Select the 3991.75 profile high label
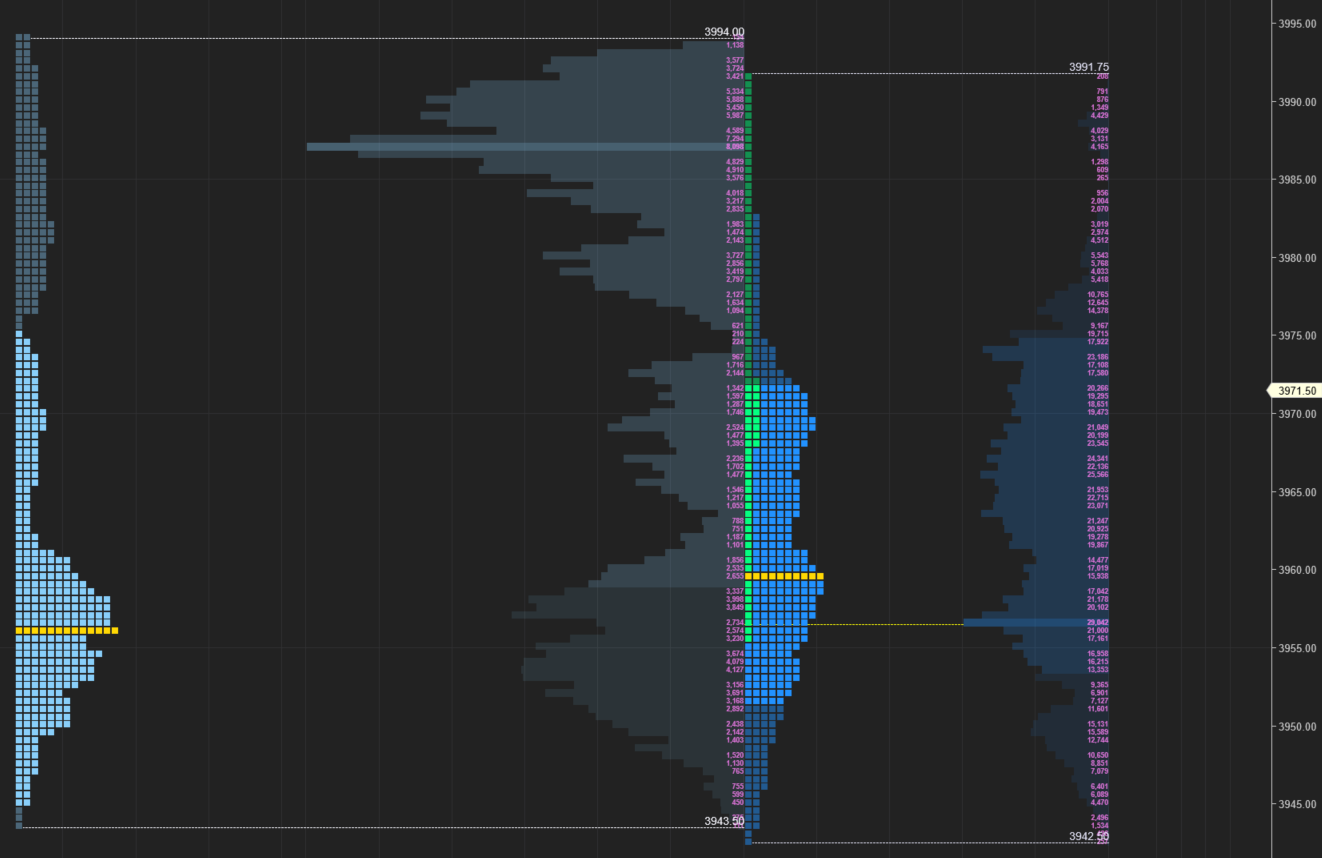 pyautogui.click(x=1089, y=67)
